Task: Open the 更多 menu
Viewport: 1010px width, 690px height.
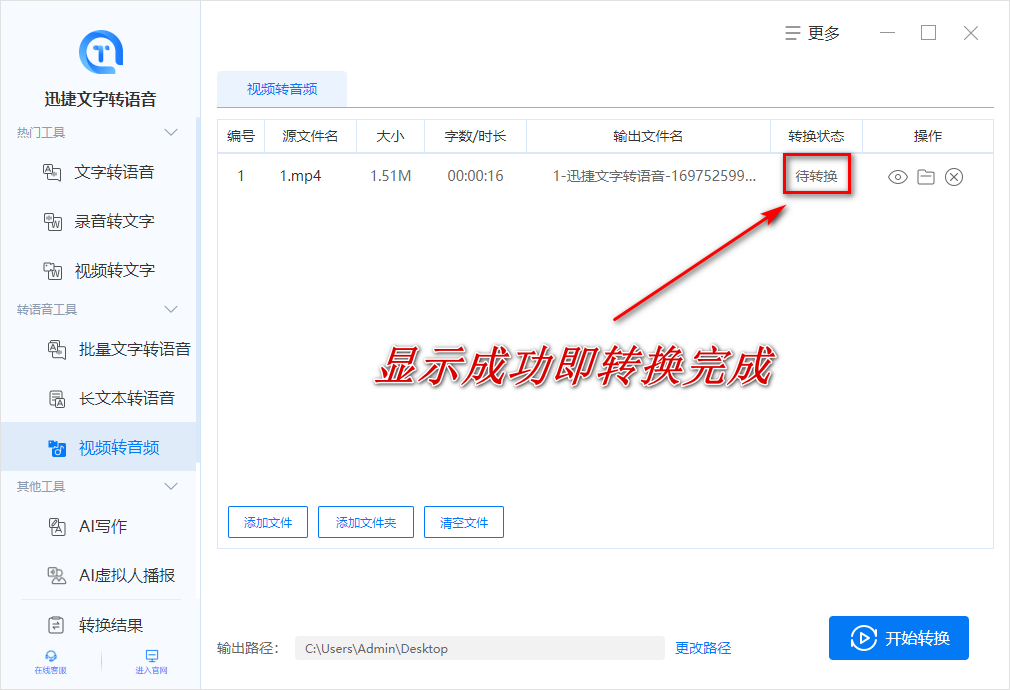Action: point(813,33)
